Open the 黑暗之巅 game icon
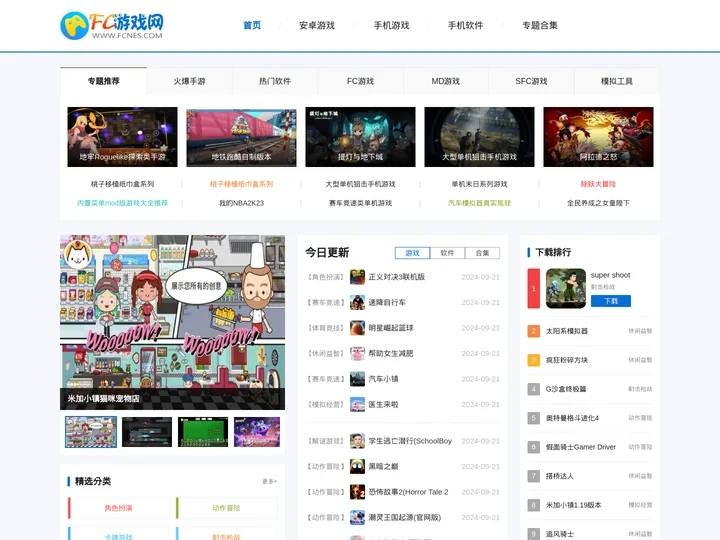The width and height of the screenshot is (720, 540). 357,467
